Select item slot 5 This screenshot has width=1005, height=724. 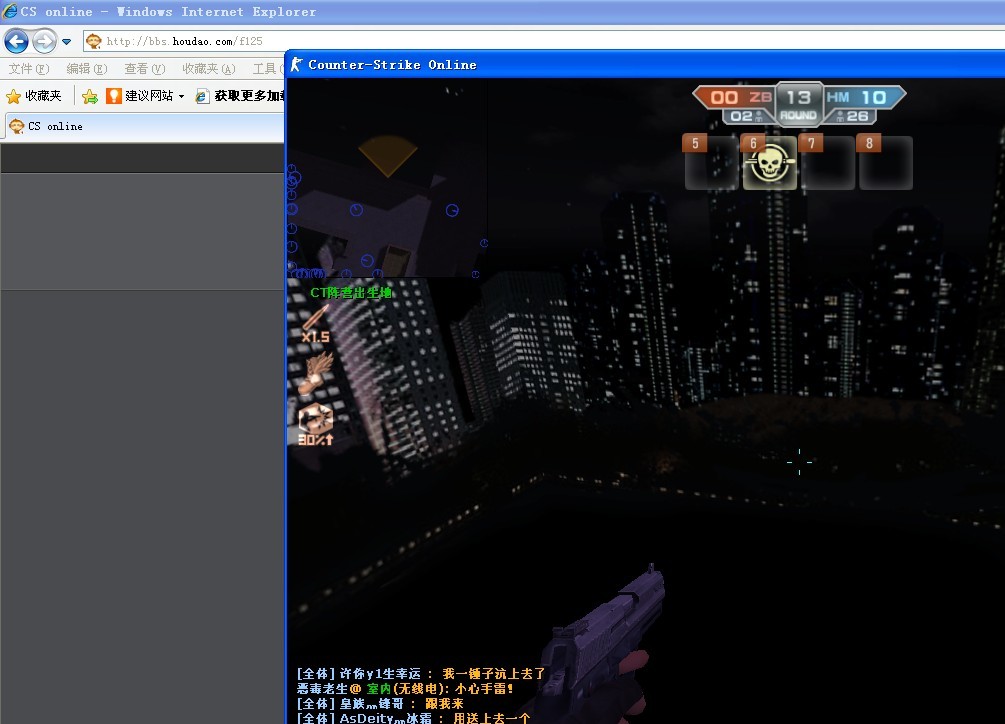(x=710, y=162)
